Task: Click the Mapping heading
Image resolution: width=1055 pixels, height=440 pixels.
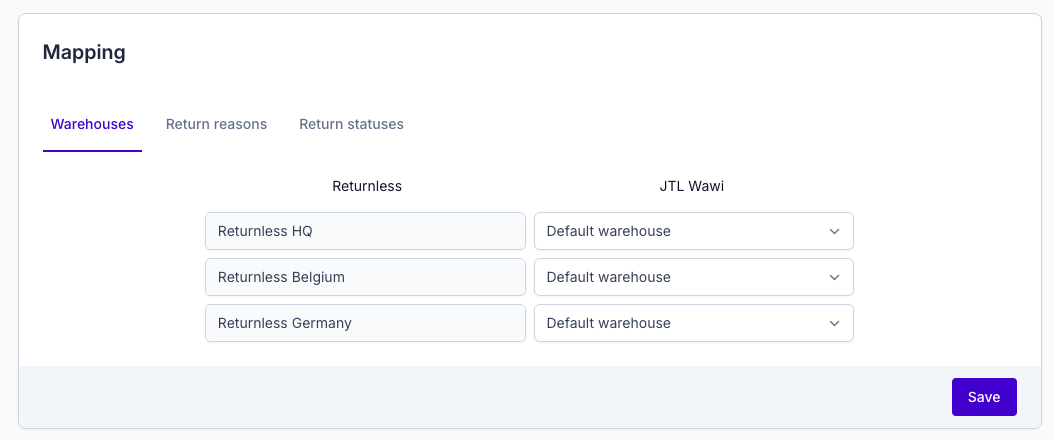Action: tap(84, 52)
